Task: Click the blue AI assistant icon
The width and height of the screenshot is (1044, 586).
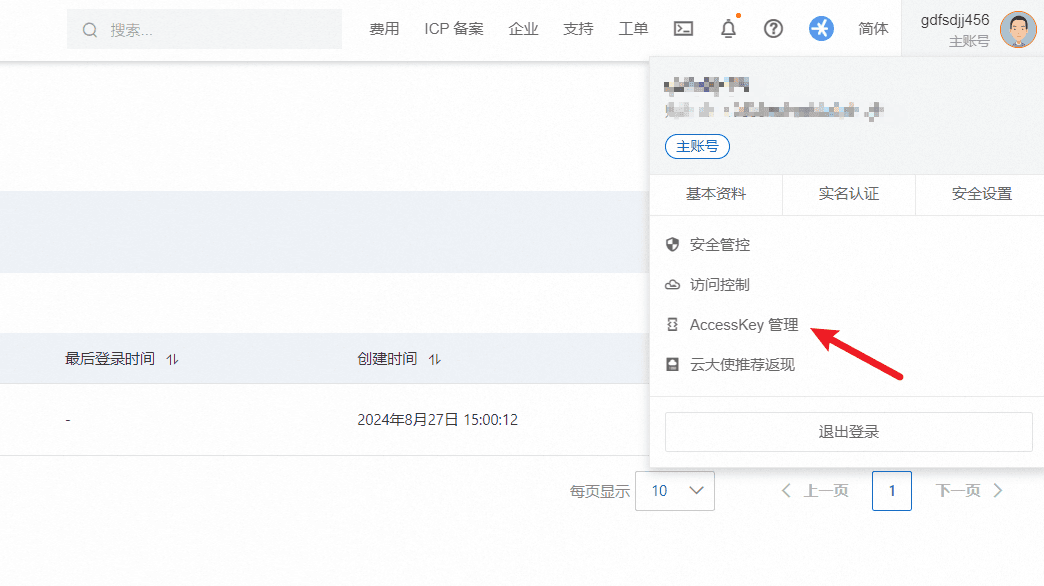Action: pyautogui.click(x=821, y=29)
